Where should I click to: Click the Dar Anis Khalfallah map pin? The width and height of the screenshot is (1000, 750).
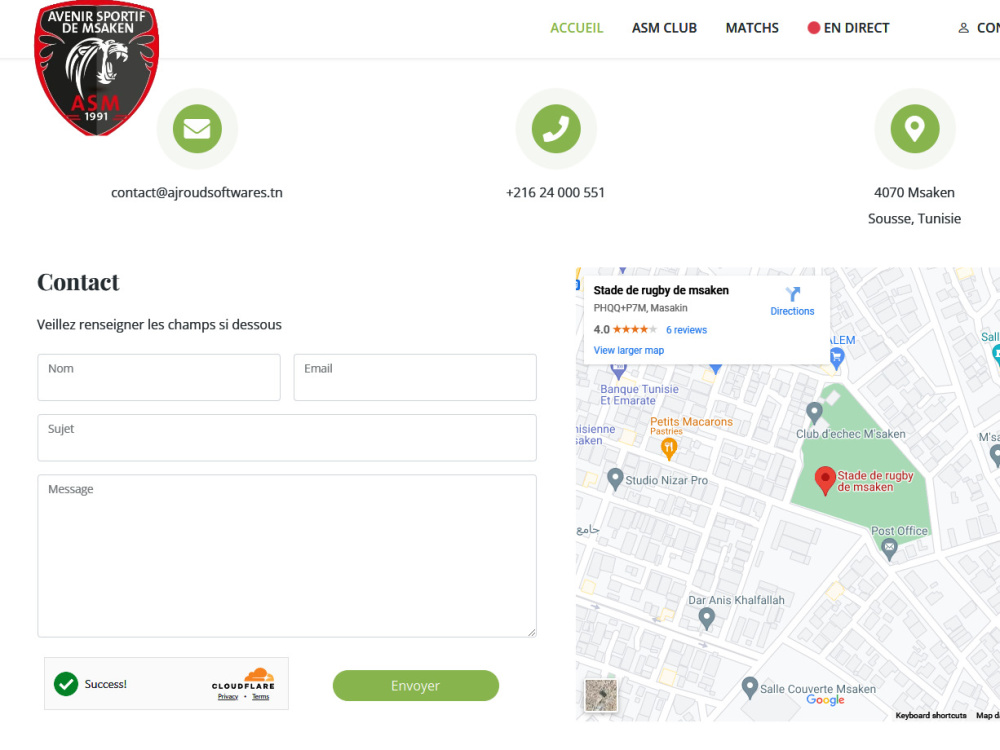click(706, 619)
